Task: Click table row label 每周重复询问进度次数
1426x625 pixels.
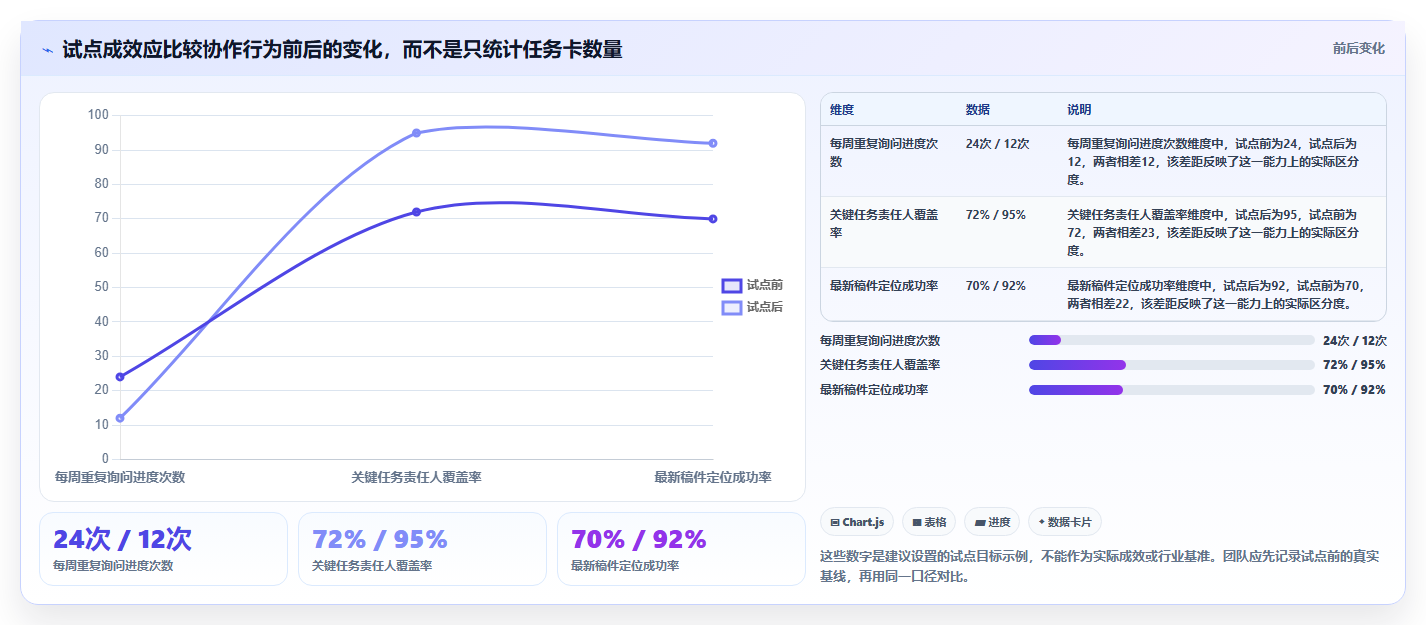Action: click(x=884, y=153)
